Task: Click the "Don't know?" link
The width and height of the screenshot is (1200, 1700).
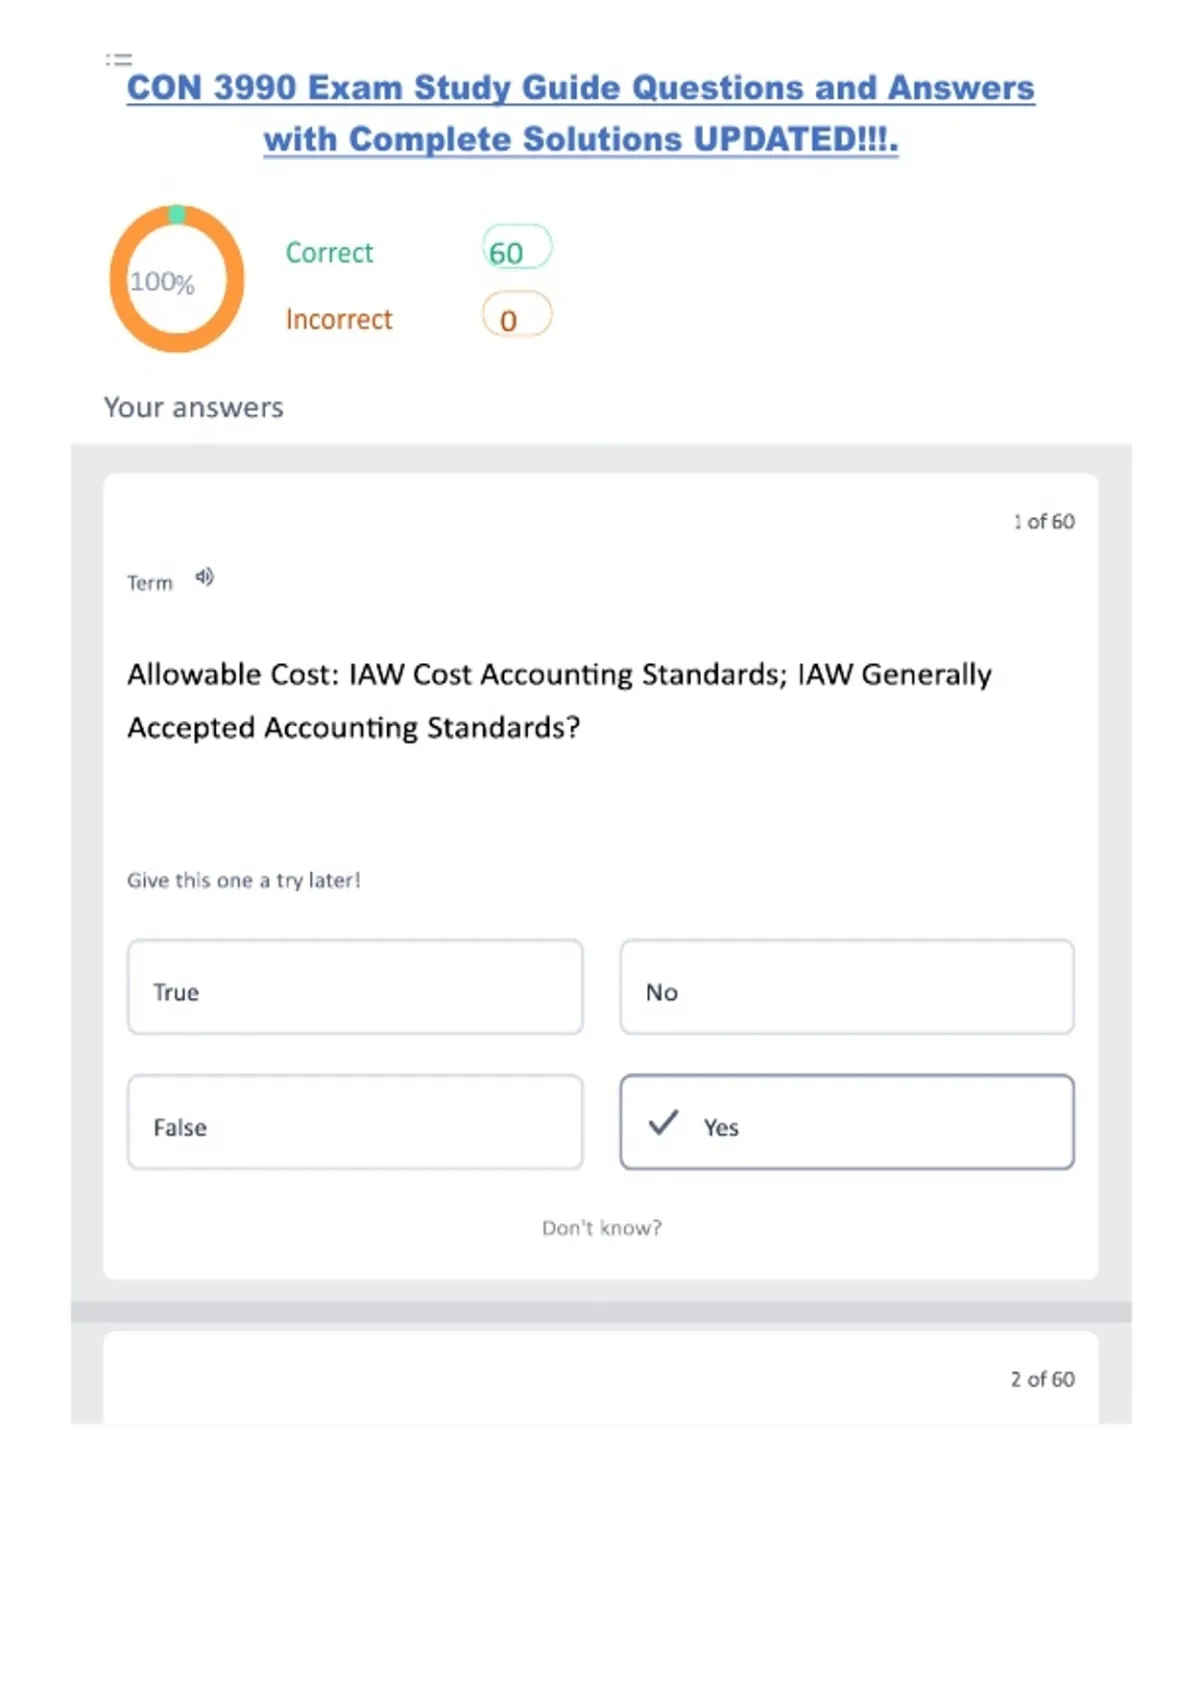Action: pos(601,1228)
